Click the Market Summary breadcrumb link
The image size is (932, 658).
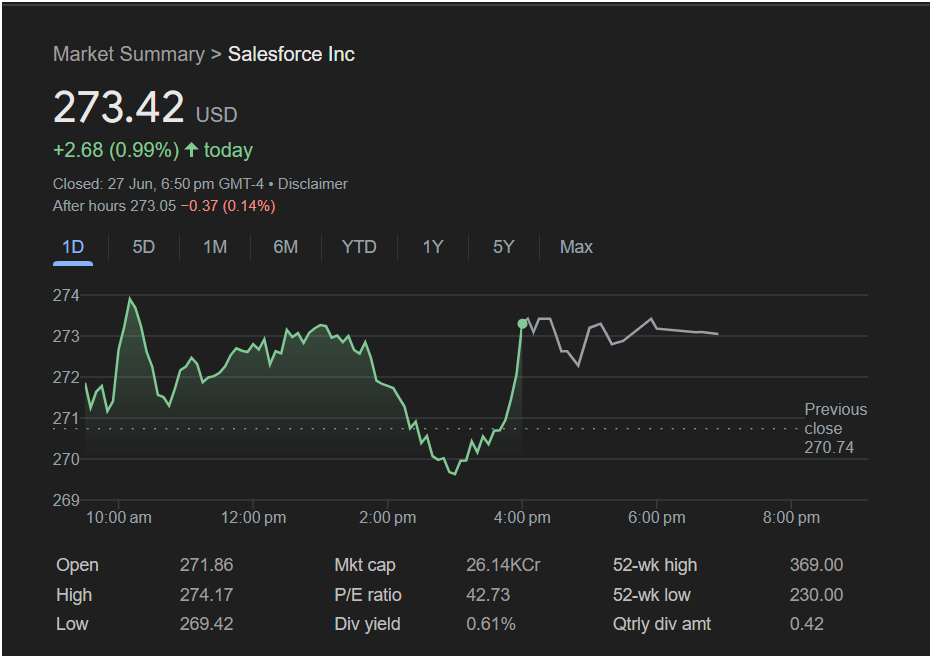pyautogui.click(x=128, y=54)
